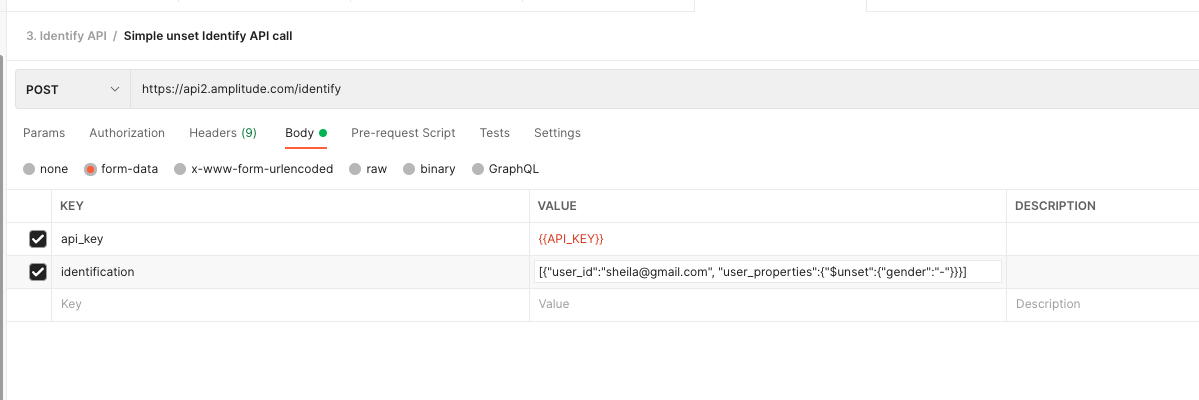Open the Authorization tab
The image size is (1199, 400).
pos(127,133)
